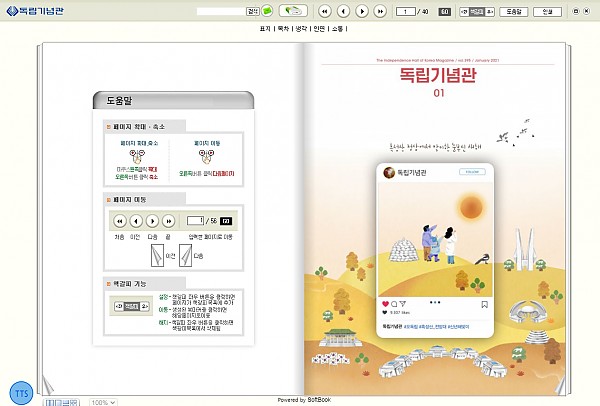Click the 인쇄 print button

pos(548,12)
